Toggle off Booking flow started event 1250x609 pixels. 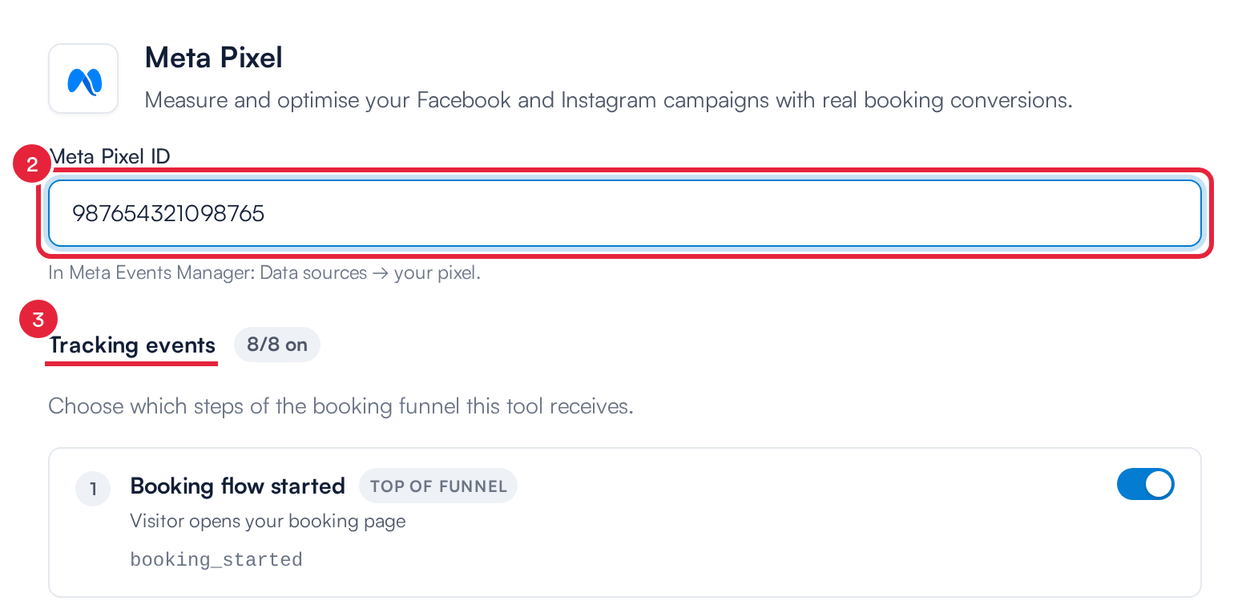coord(1145,485)
